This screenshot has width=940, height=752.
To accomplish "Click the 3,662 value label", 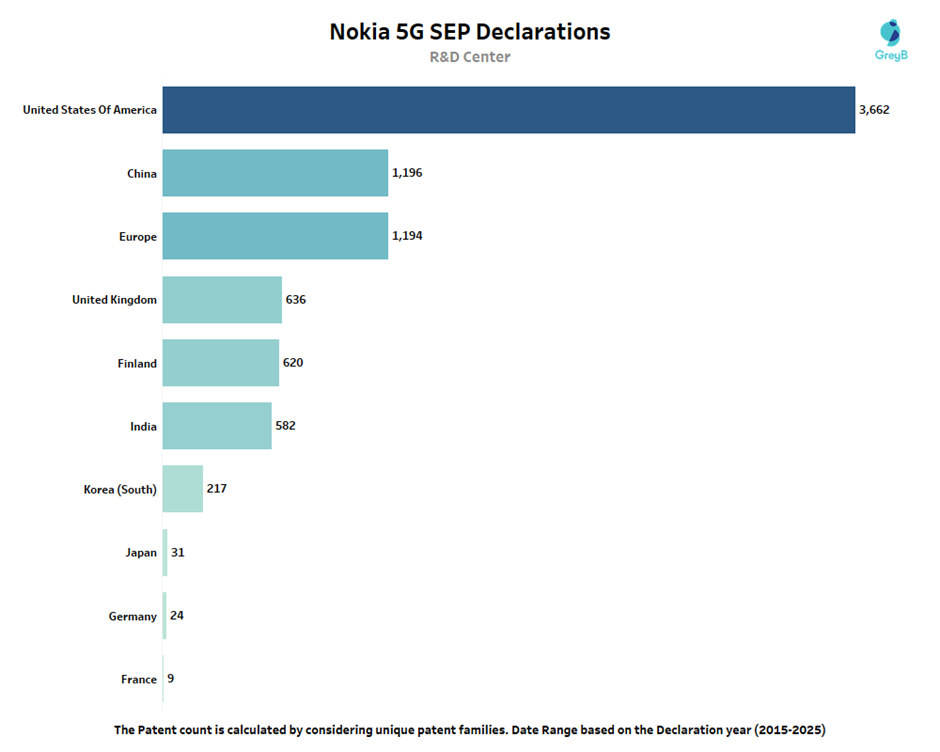I will coord(874,110).
